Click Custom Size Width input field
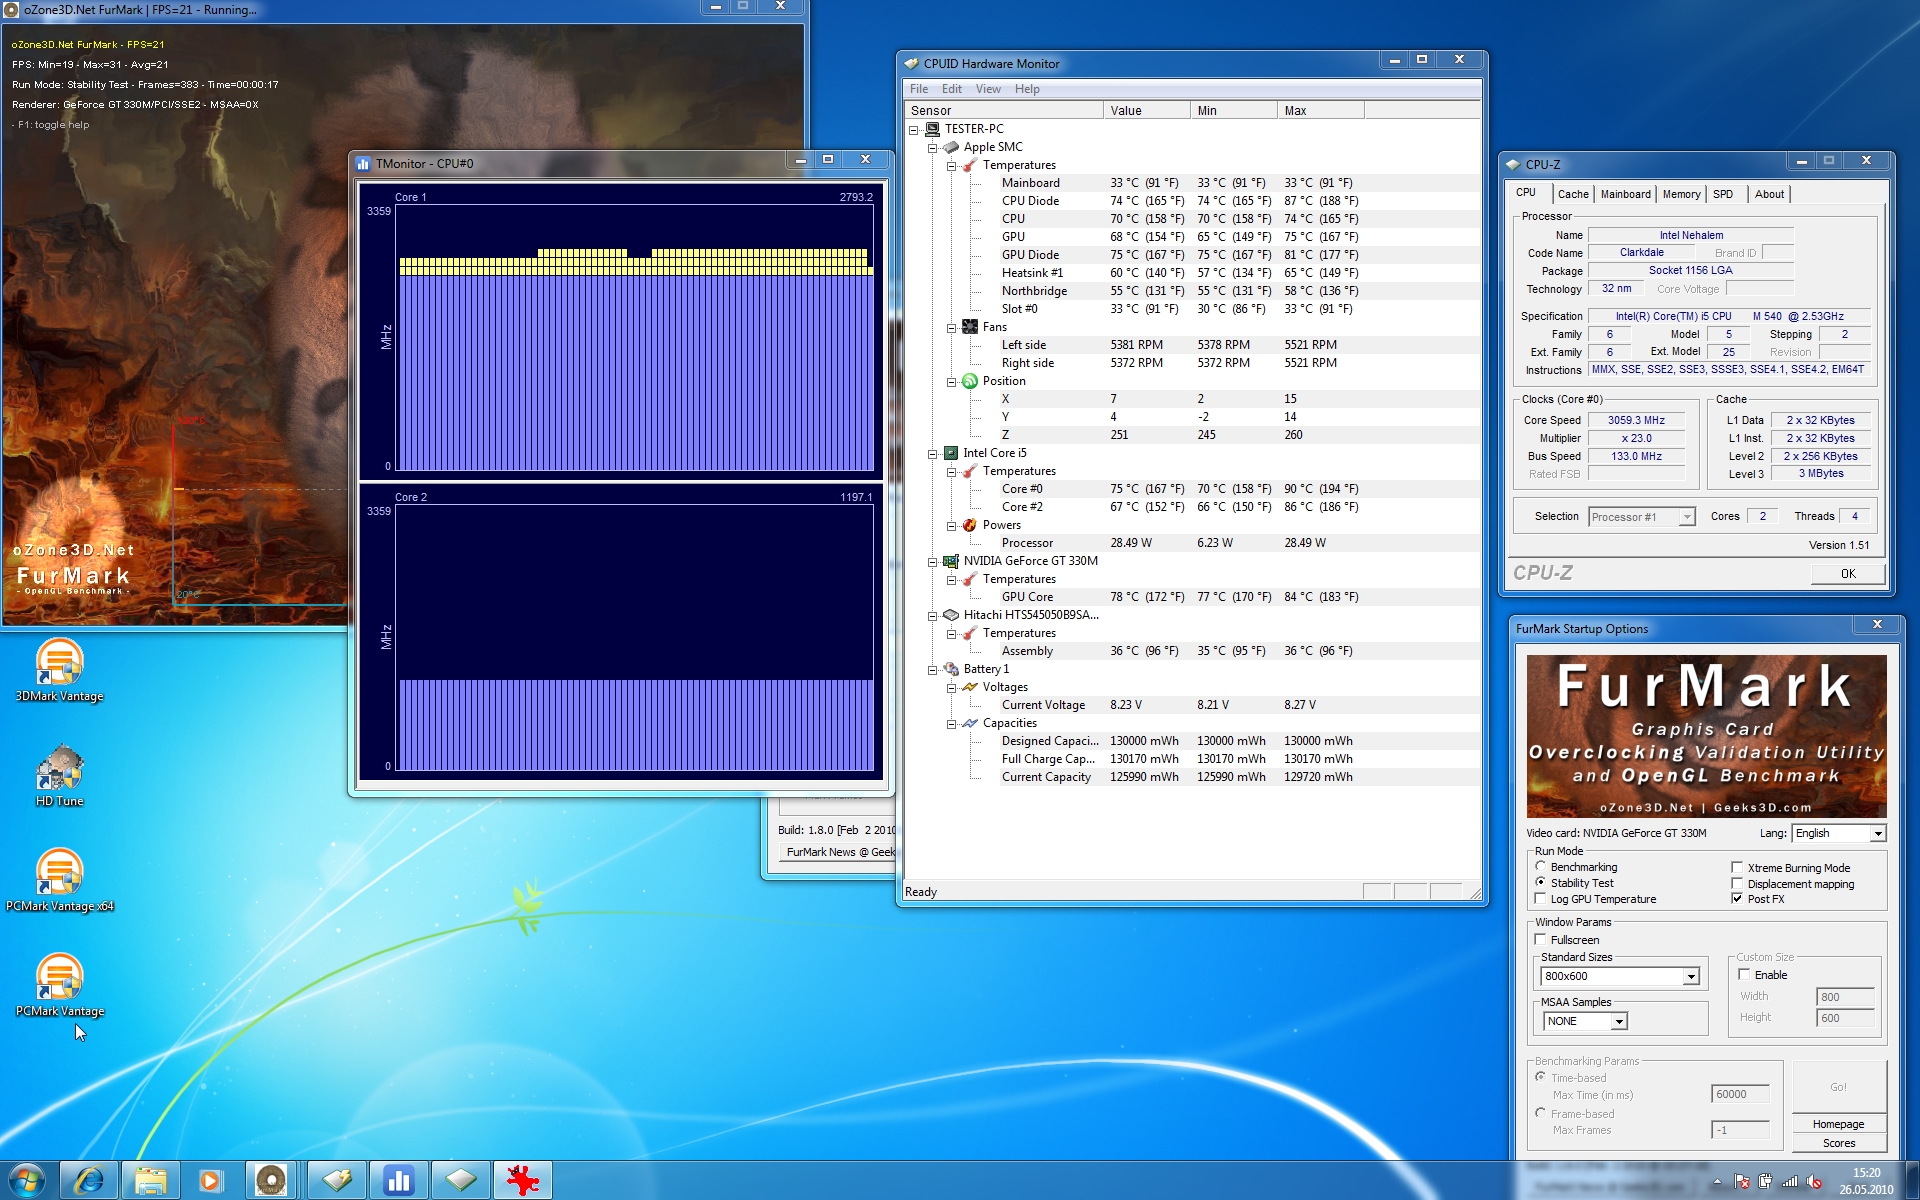Viewport: 1920px width, 1200px height. click(x=1844, y=997)
